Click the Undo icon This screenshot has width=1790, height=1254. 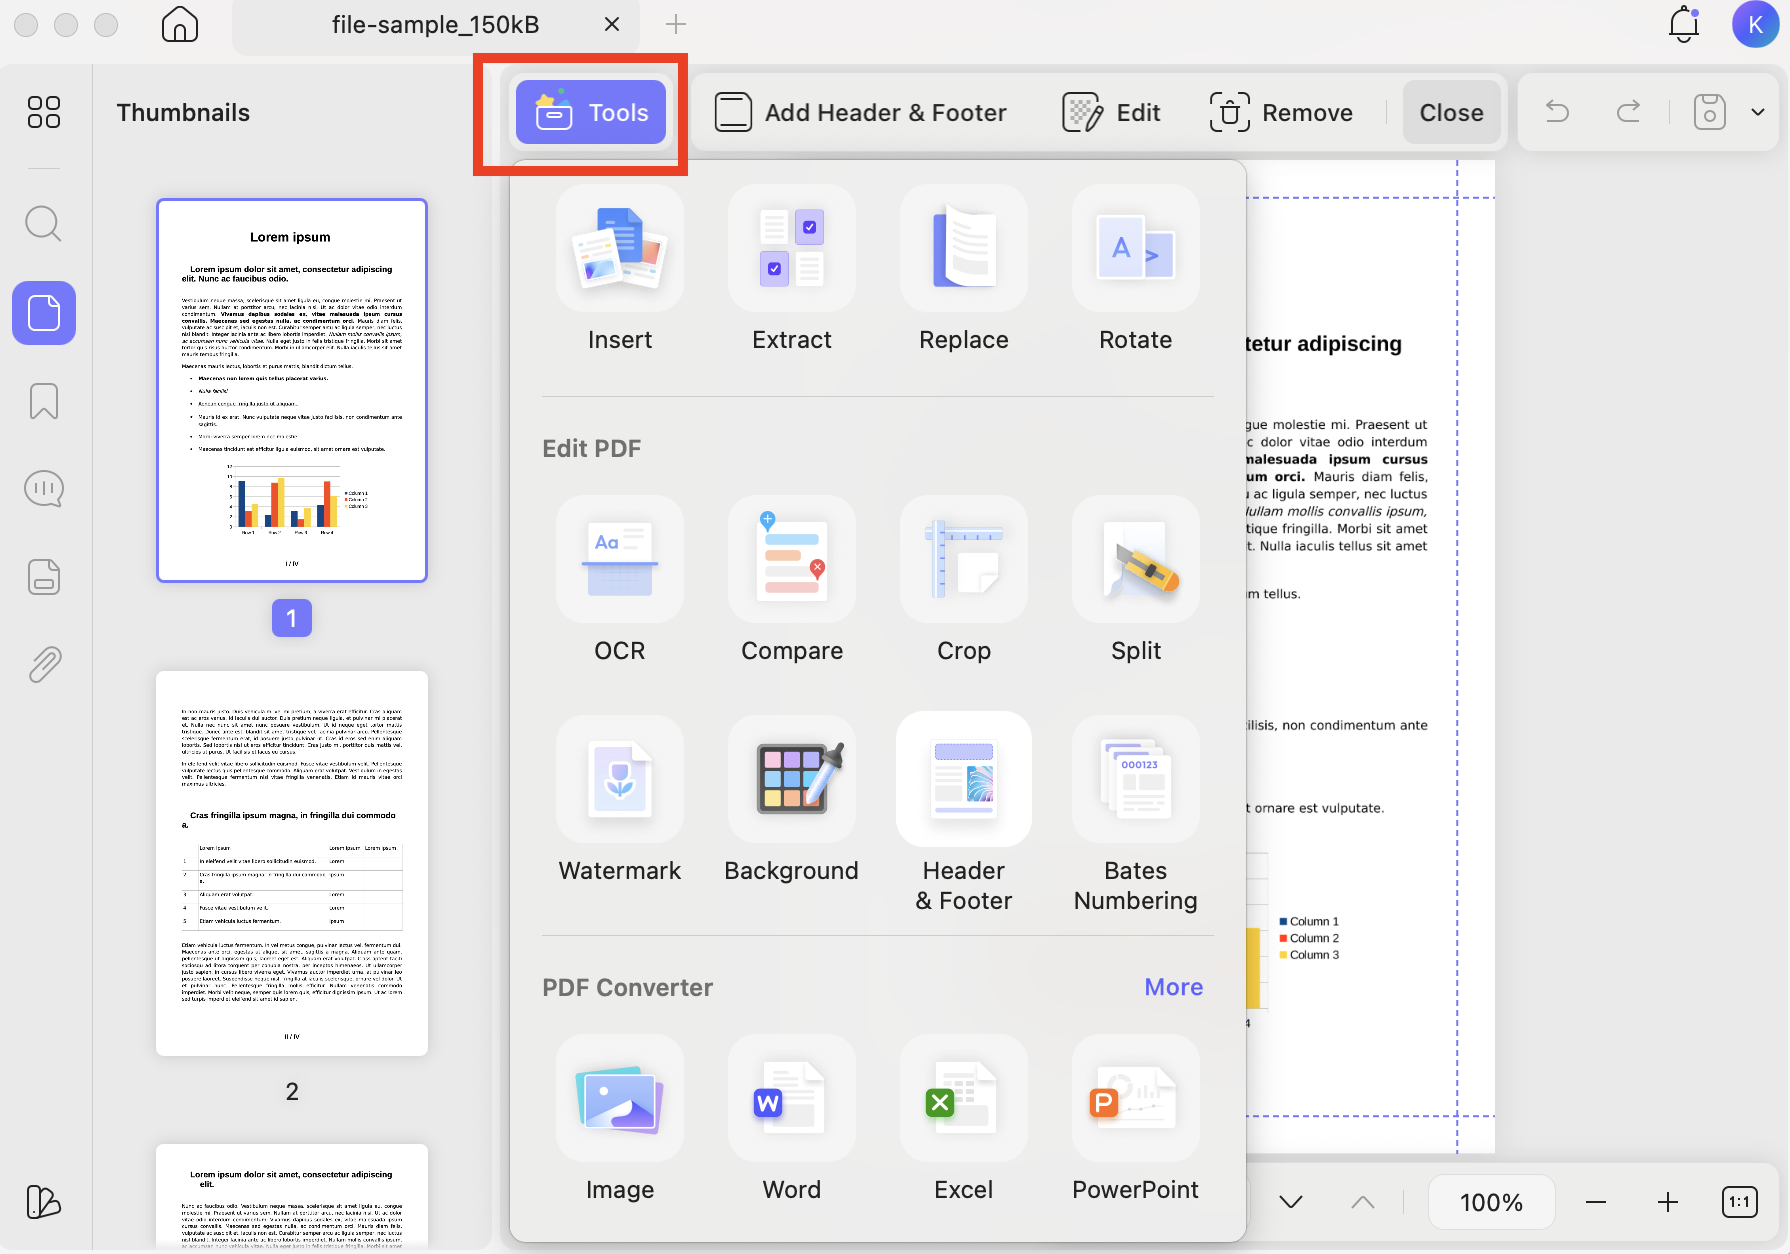point(1557,112)
